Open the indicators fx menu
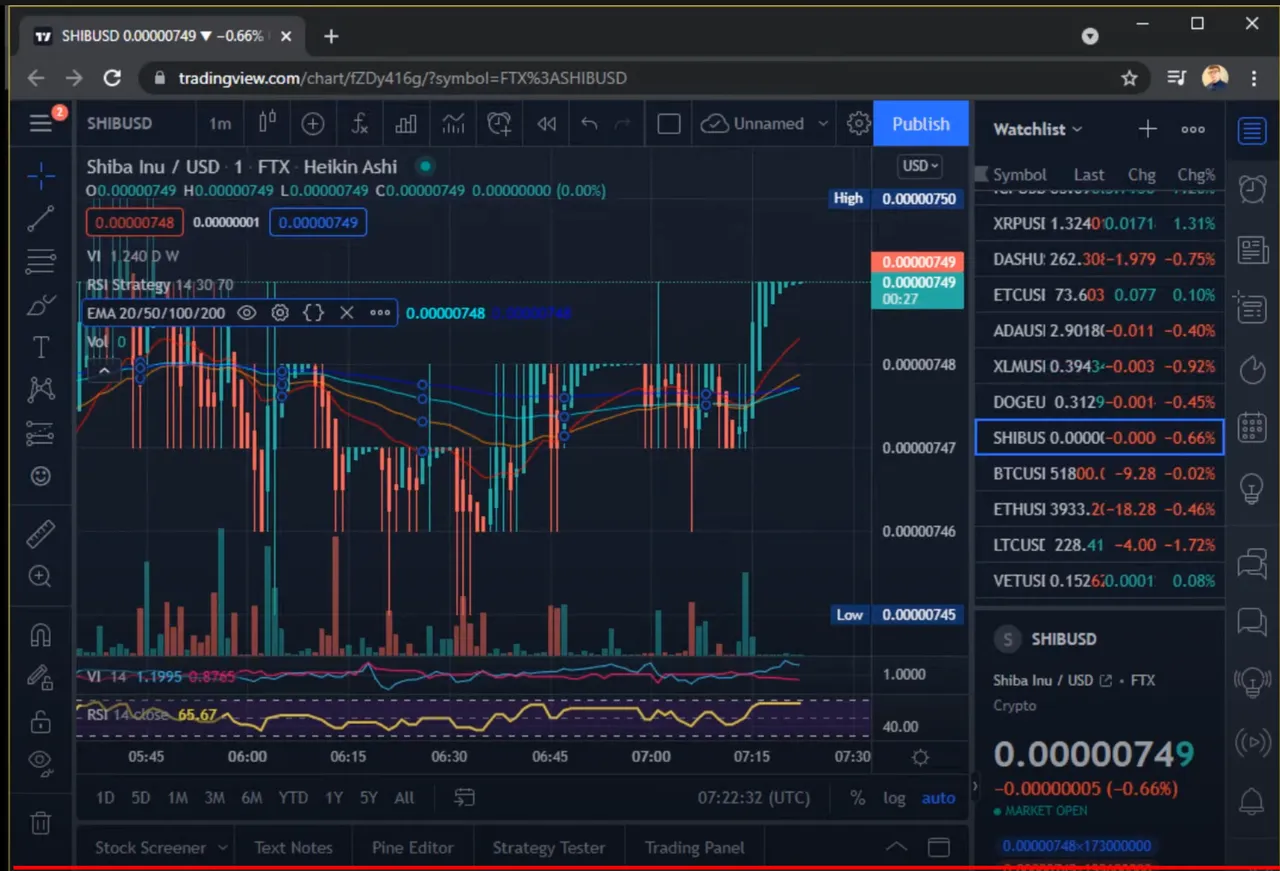 [x=360, y=123]
